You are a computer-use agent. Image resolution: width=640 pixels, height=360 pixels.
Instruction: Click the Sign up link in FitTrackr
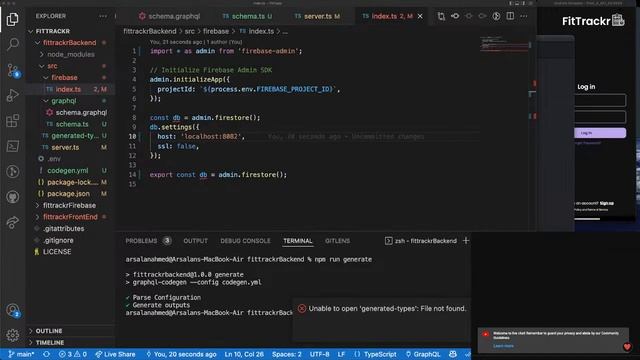607,203
